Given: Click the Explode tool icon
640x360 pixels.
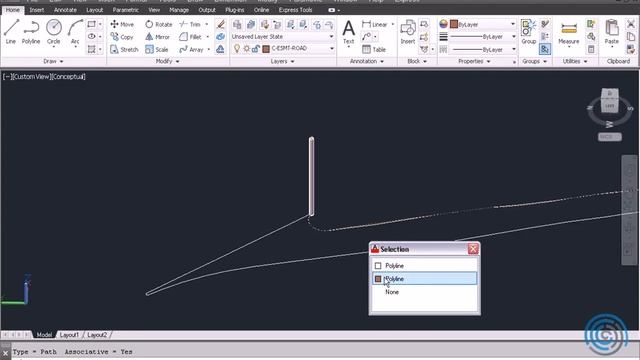Looking at the screenshot, I should pos(220,37).
